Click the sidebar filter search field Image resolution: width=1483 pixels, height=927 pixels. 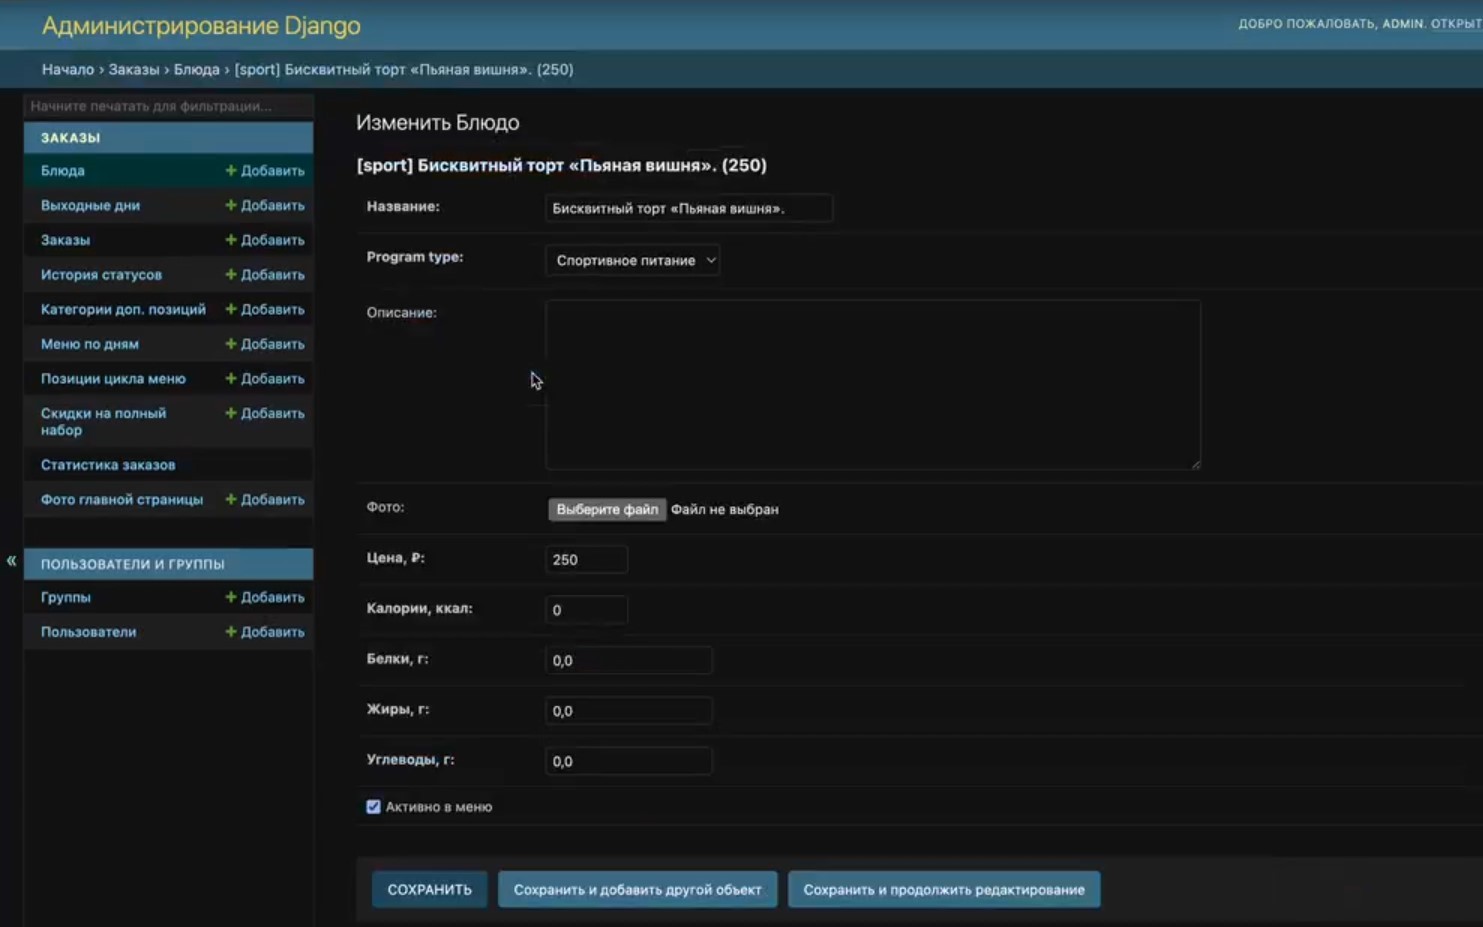(x=168, y=106)
